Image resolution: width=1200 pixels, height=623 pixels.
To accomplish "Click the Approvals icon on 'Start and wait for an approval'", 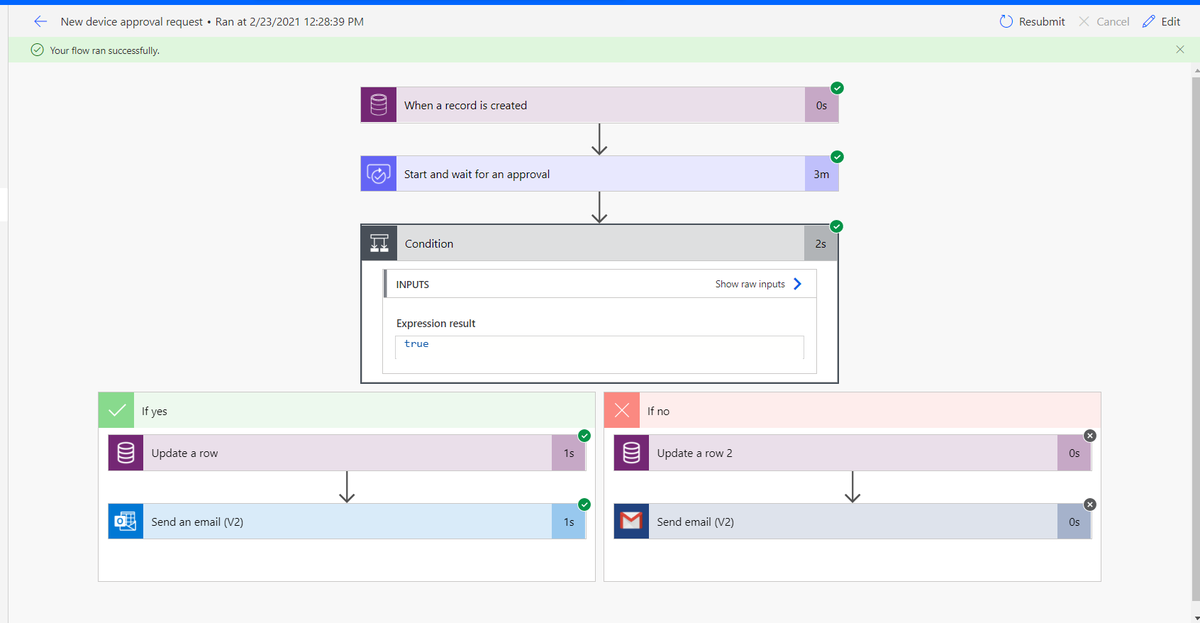I will pyautogui.click(x=379, y=174).
